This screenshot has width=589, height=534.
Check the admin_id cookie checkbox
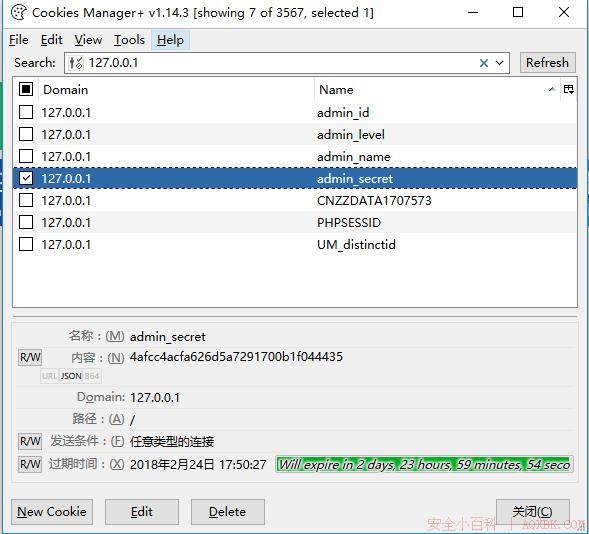(x=26, y=112)
